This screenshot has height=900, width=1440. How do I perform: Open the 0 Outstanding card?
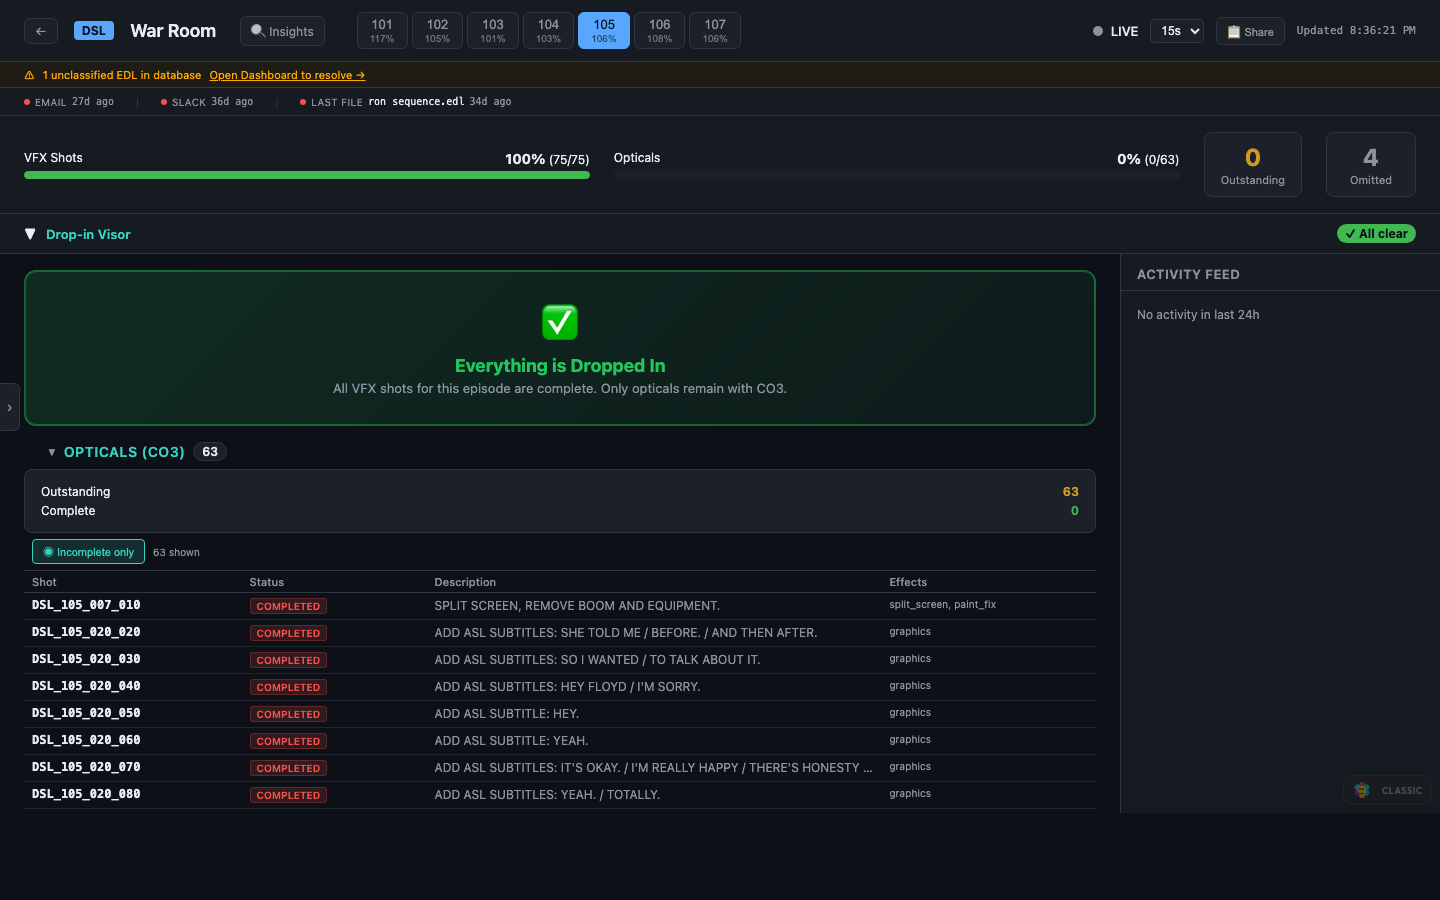pyautogui.click(x=1253, y=165)
